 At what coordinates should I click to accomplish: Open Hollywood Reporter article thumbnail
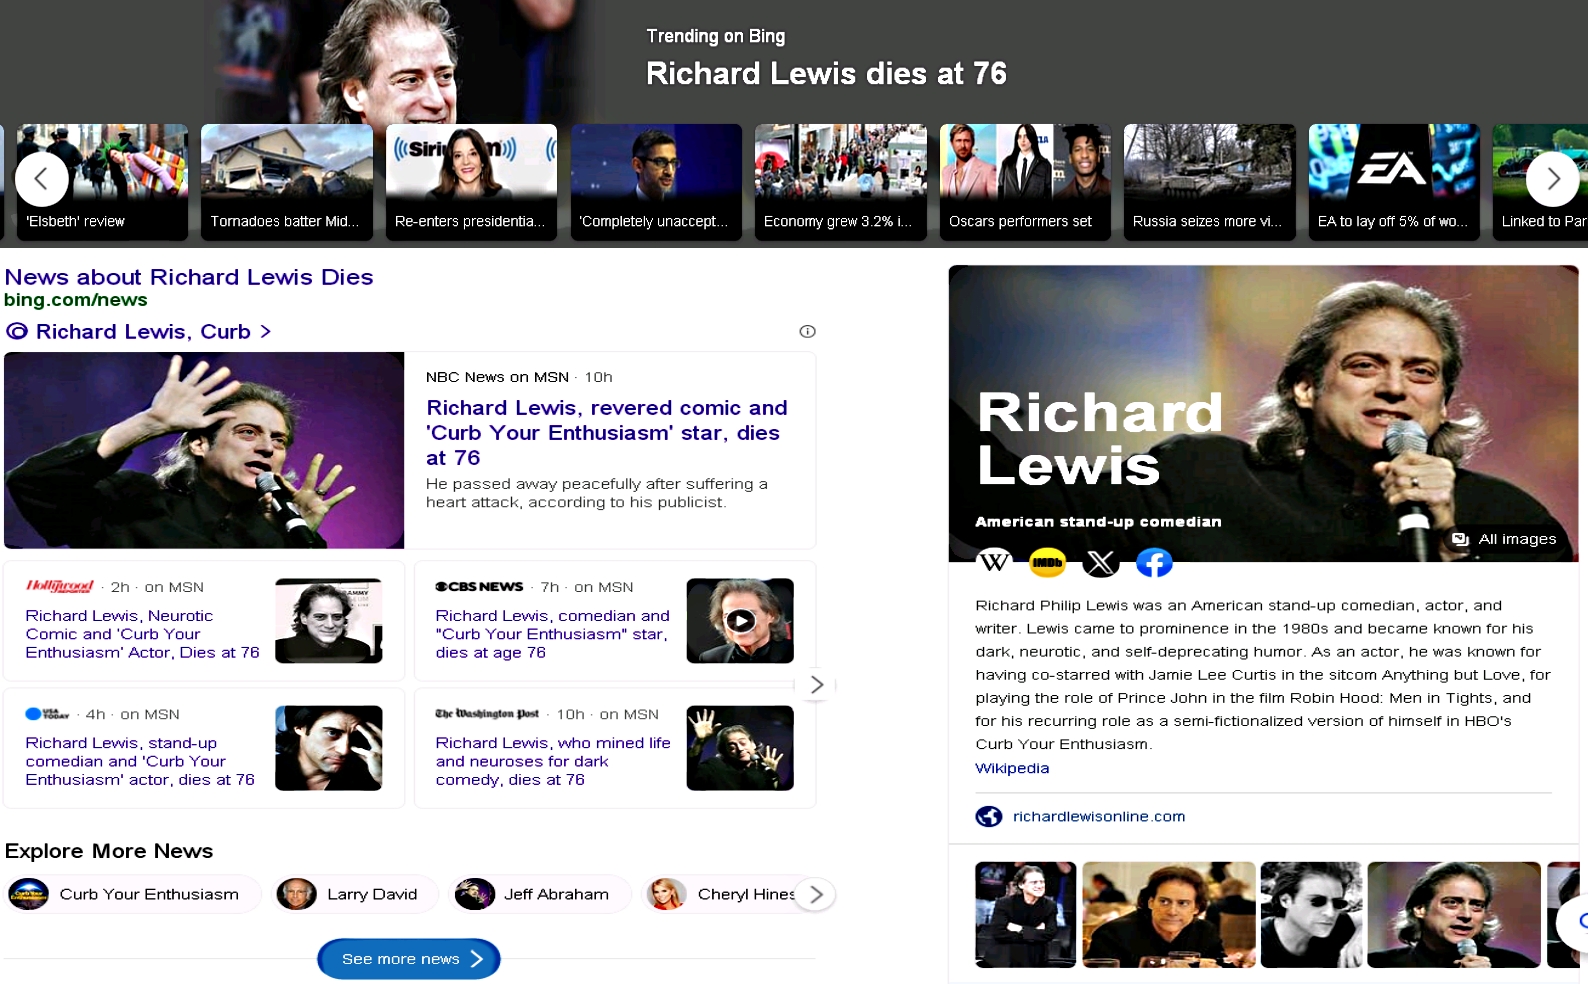[x=329, y=621]
